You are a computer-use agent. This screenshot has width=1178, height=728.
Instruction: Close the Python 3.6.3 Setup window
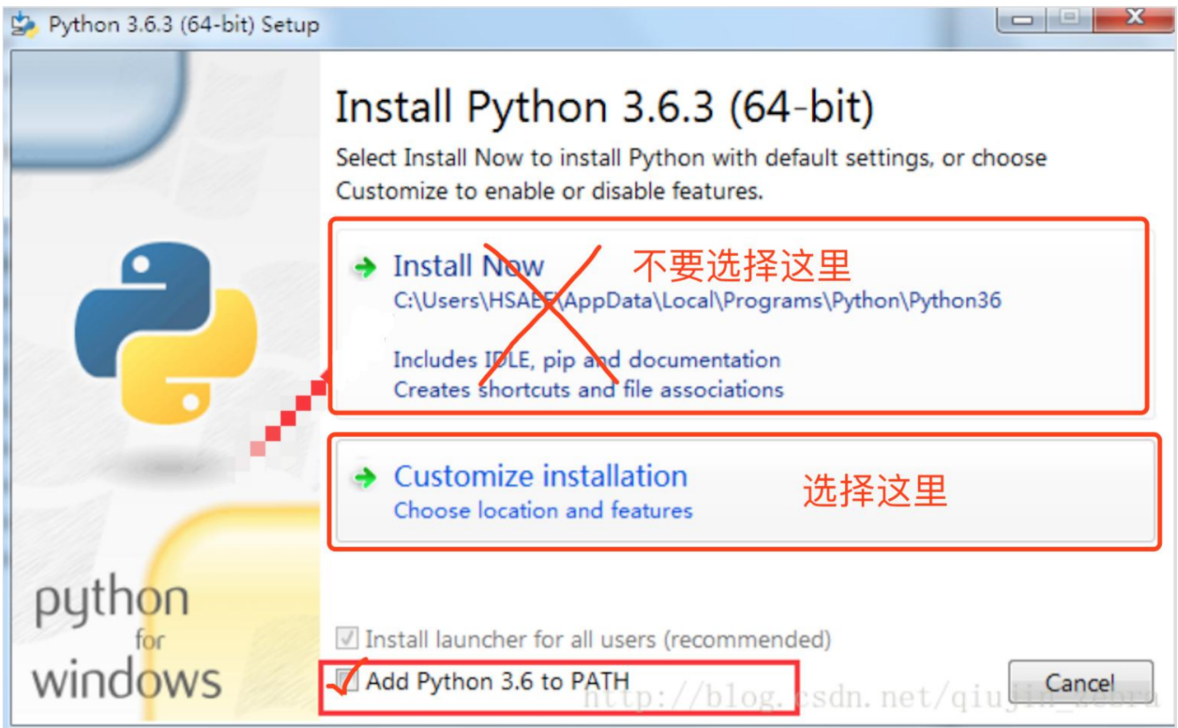(x=1134, y=18)
